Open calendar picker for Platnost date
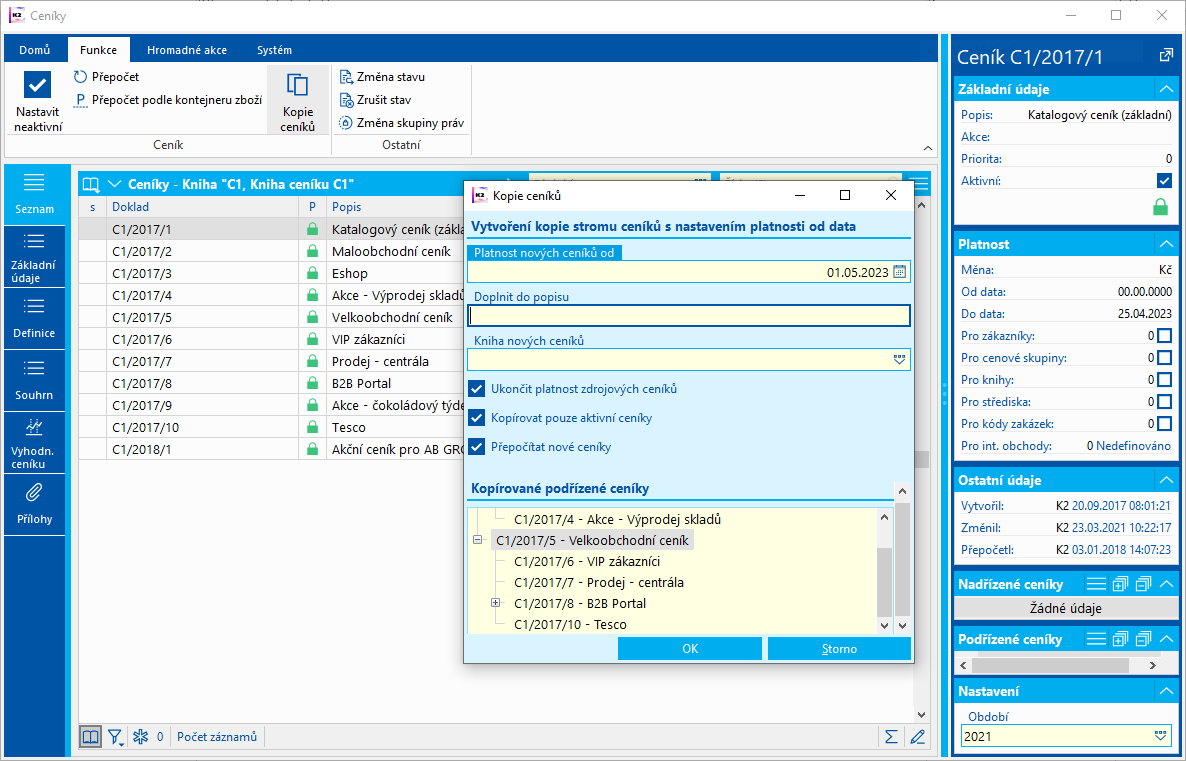The width and height of the screenshot is (1186, 761). click(x=899, y=271)
